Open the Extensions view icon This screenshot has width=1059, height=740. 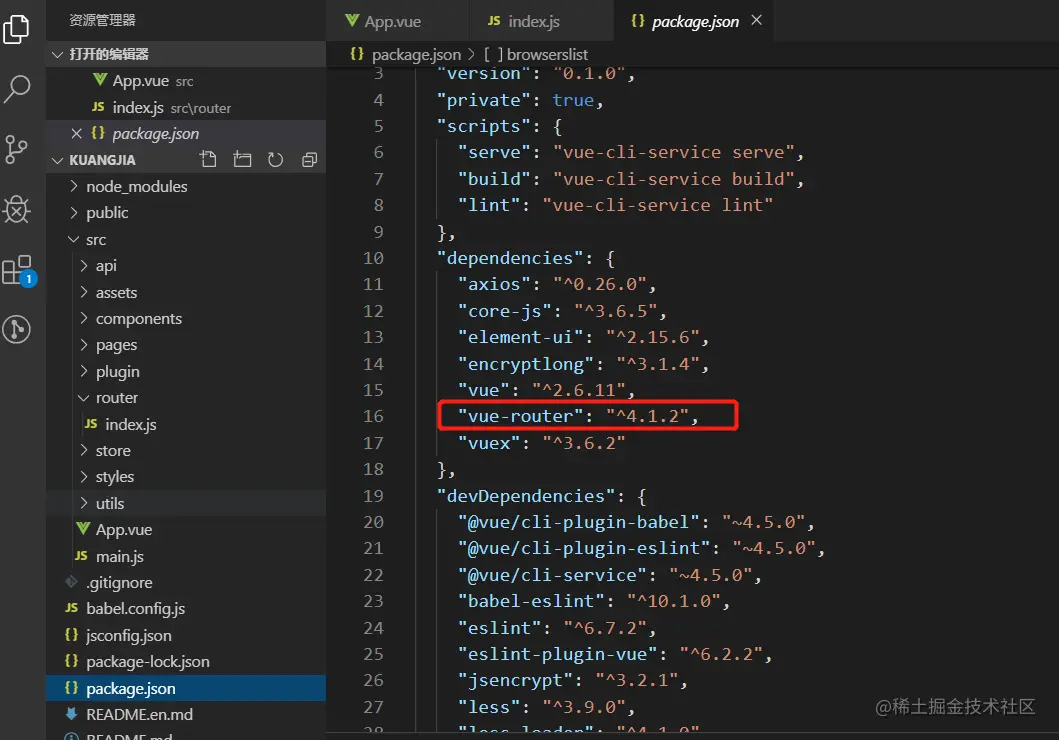(x=18, y=271)
